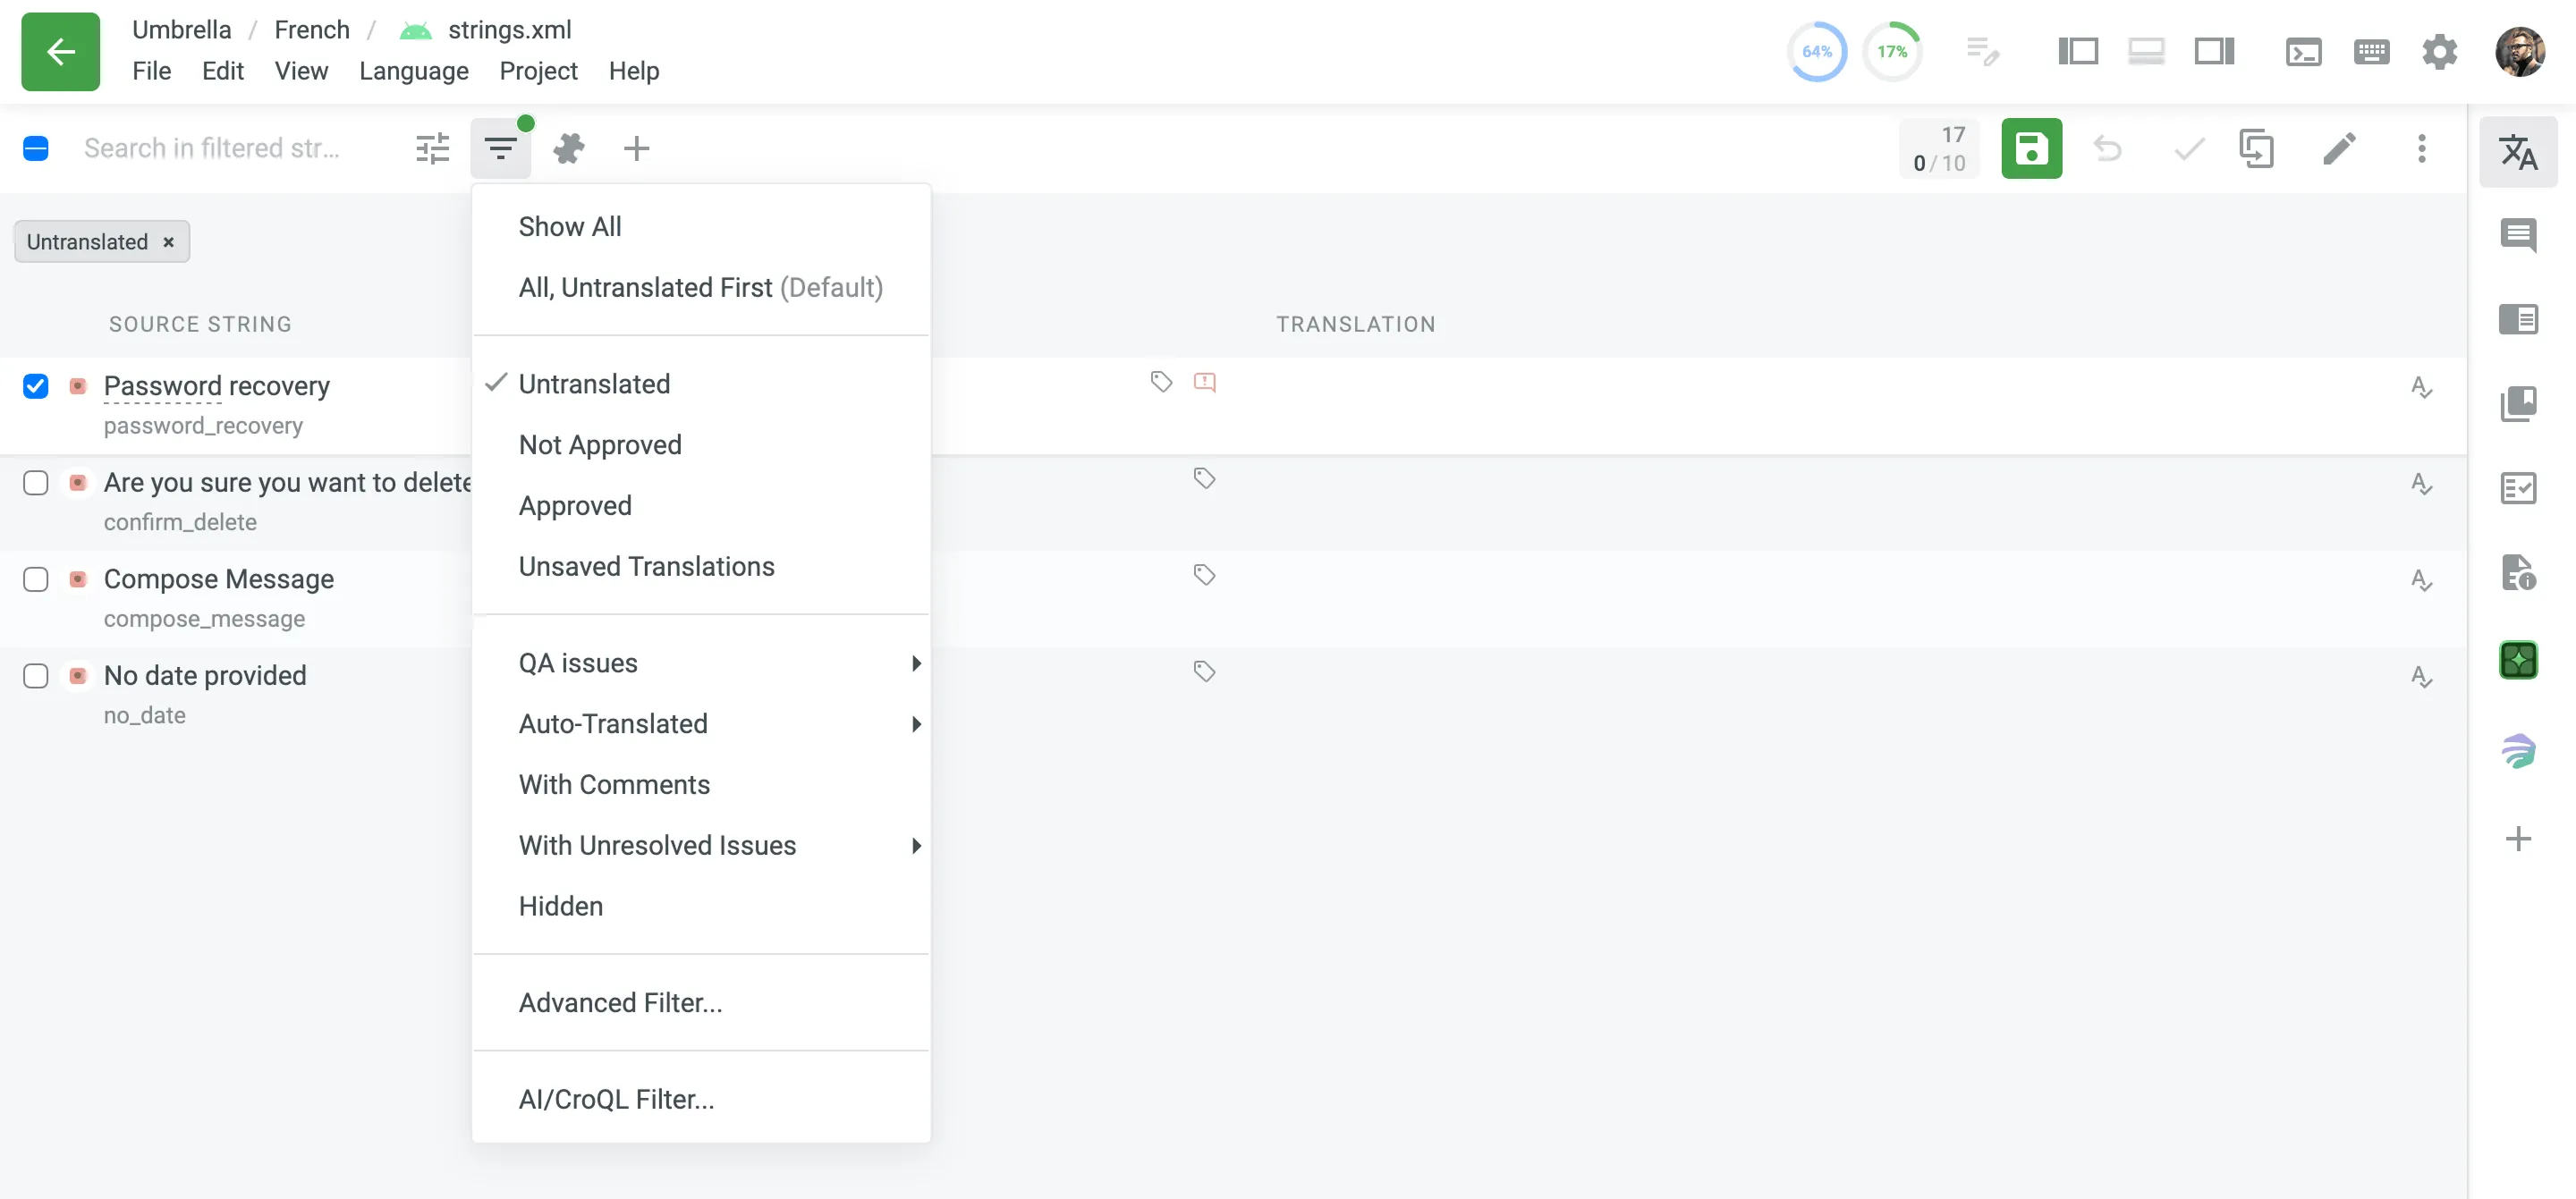Click the copy source icon

click(x=2256, y=149)
